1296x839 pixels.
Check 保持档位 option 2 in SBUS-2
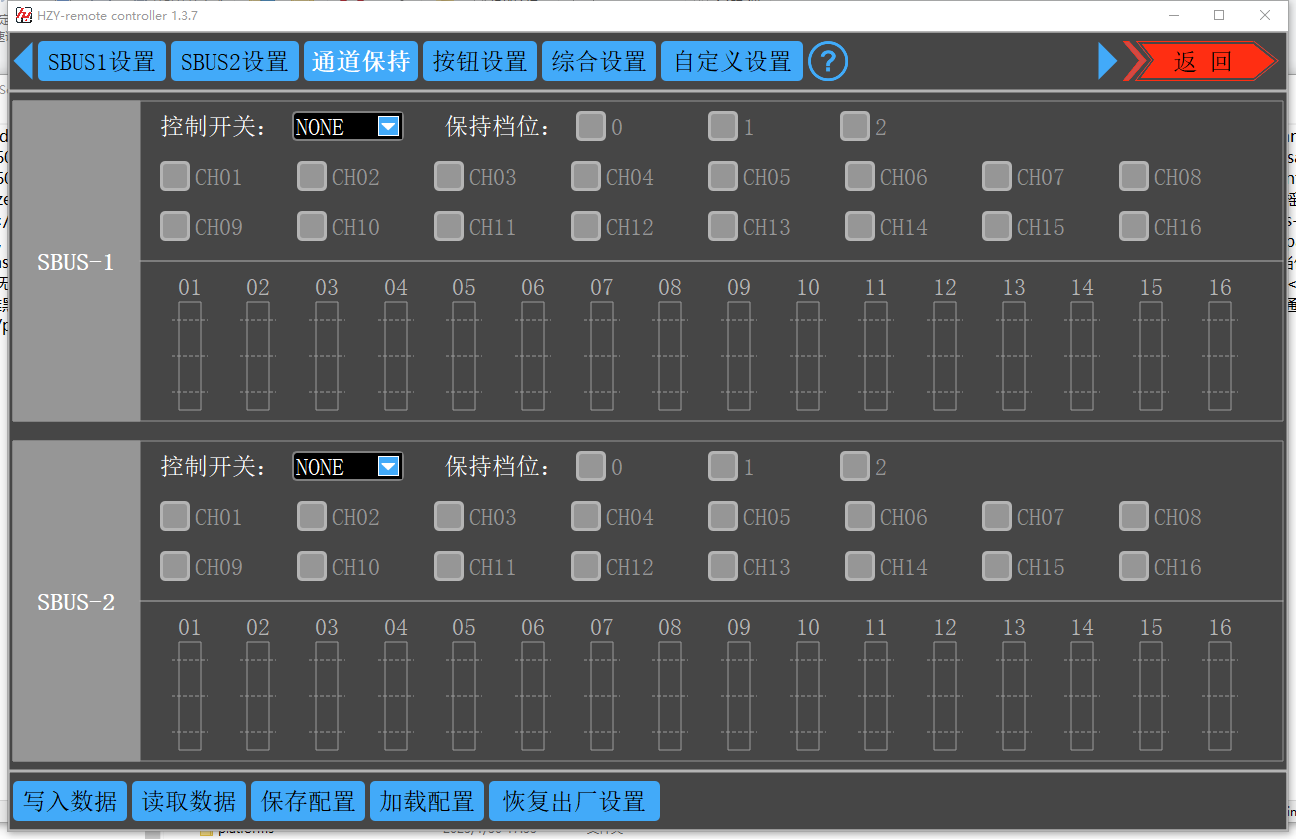(x=854, y=467)
